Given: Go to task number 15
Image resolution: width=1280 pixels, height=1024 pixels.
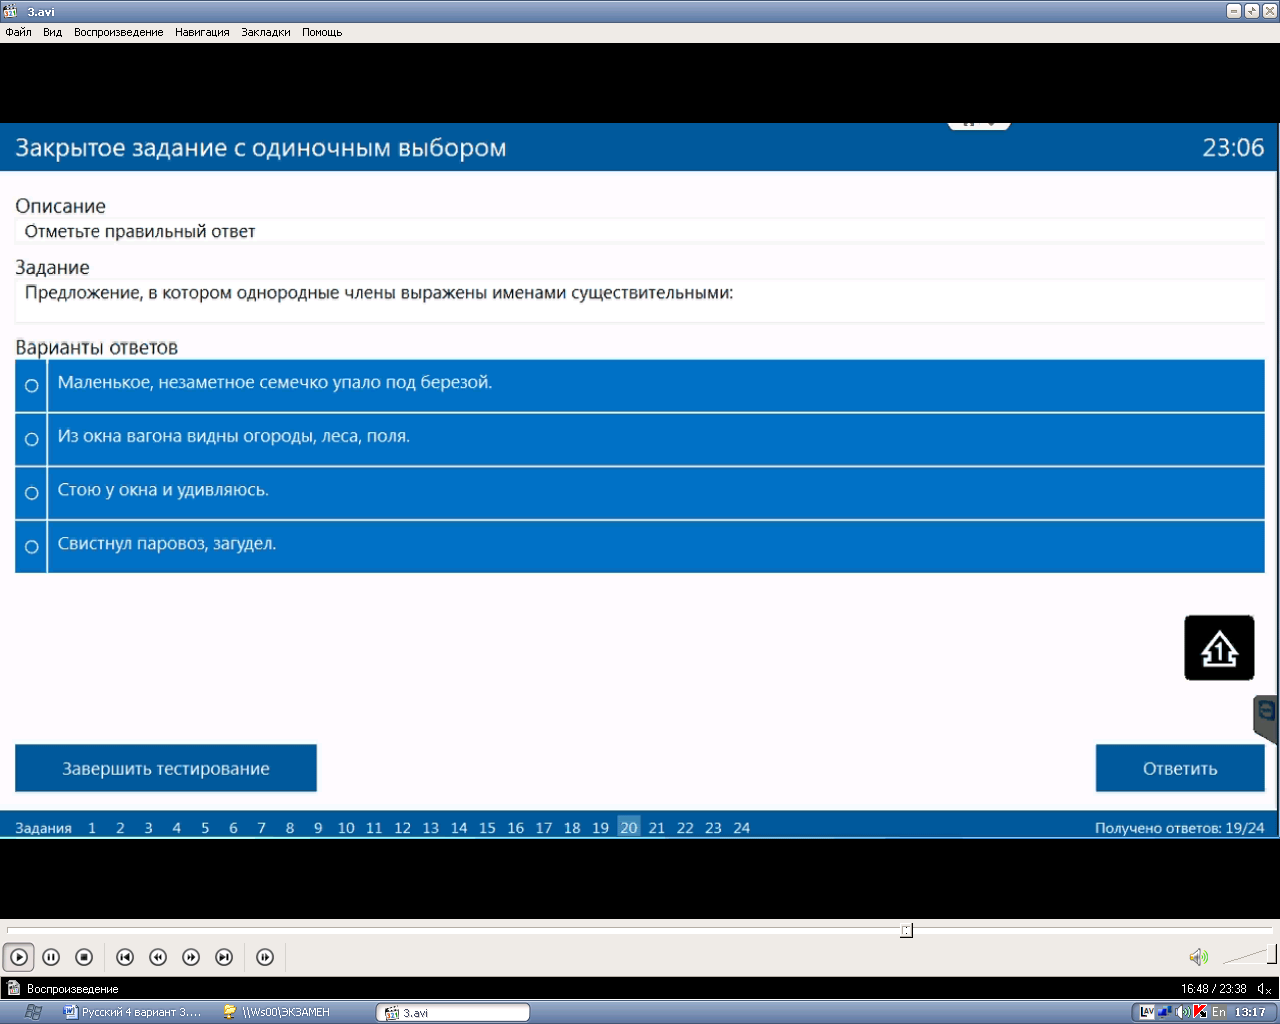Looking at the screenshot, I should click(x=487, y=828).
